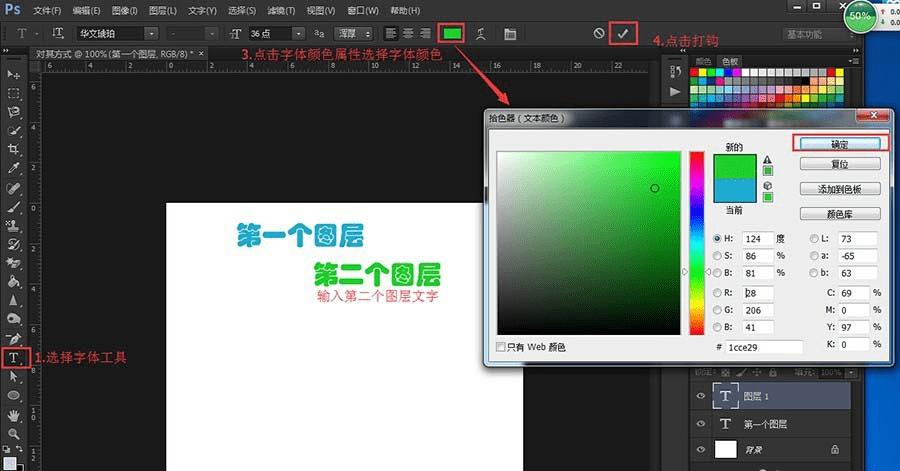Select the Eraser tool
This screenshot has height=471, width=900.
click(x=14, y=263)
